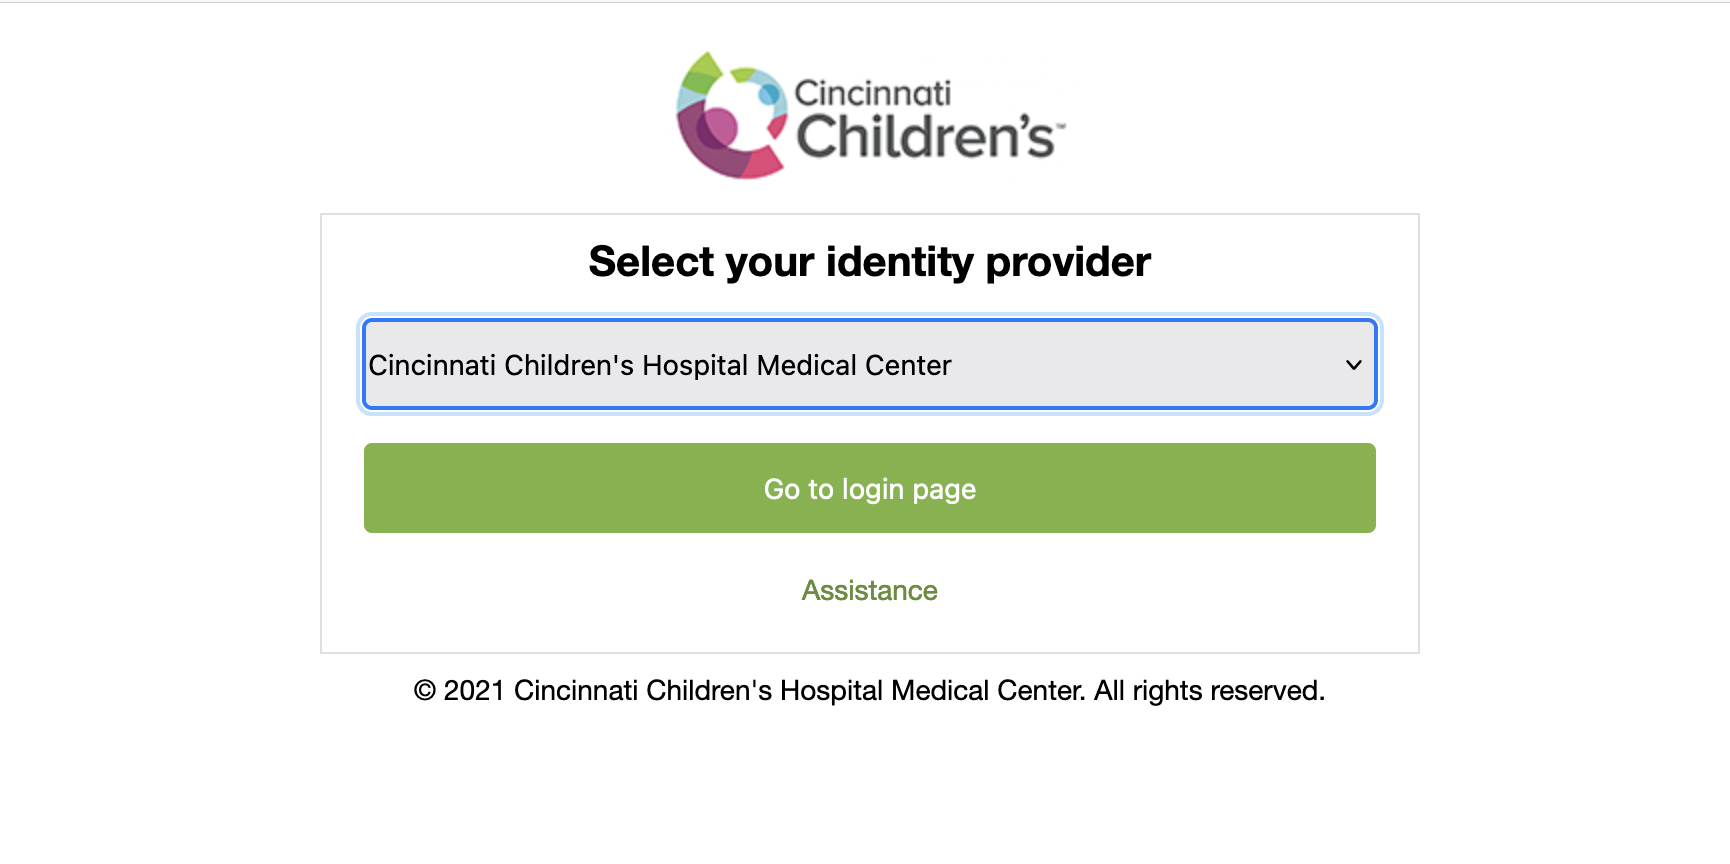The width and height of the screenshot is (1730, 864).
Task: Open the Assistance link
Action: [x=870, y=591]
